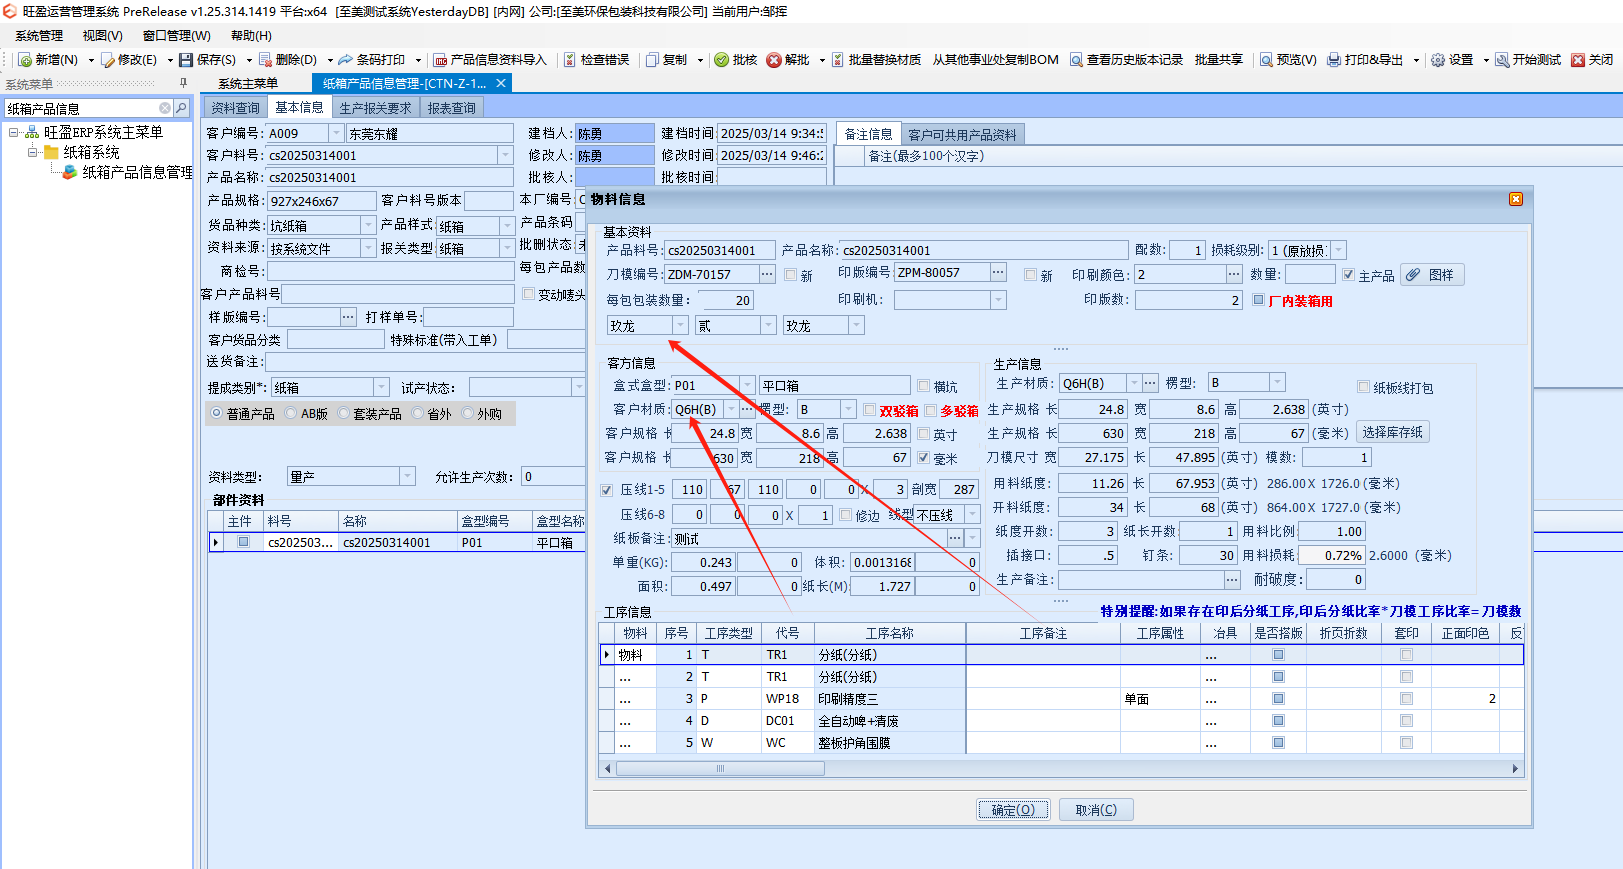Click the 确定(O) button
The width and height of the screenshot is (1623, 869).
click(x=1013, y=810)
